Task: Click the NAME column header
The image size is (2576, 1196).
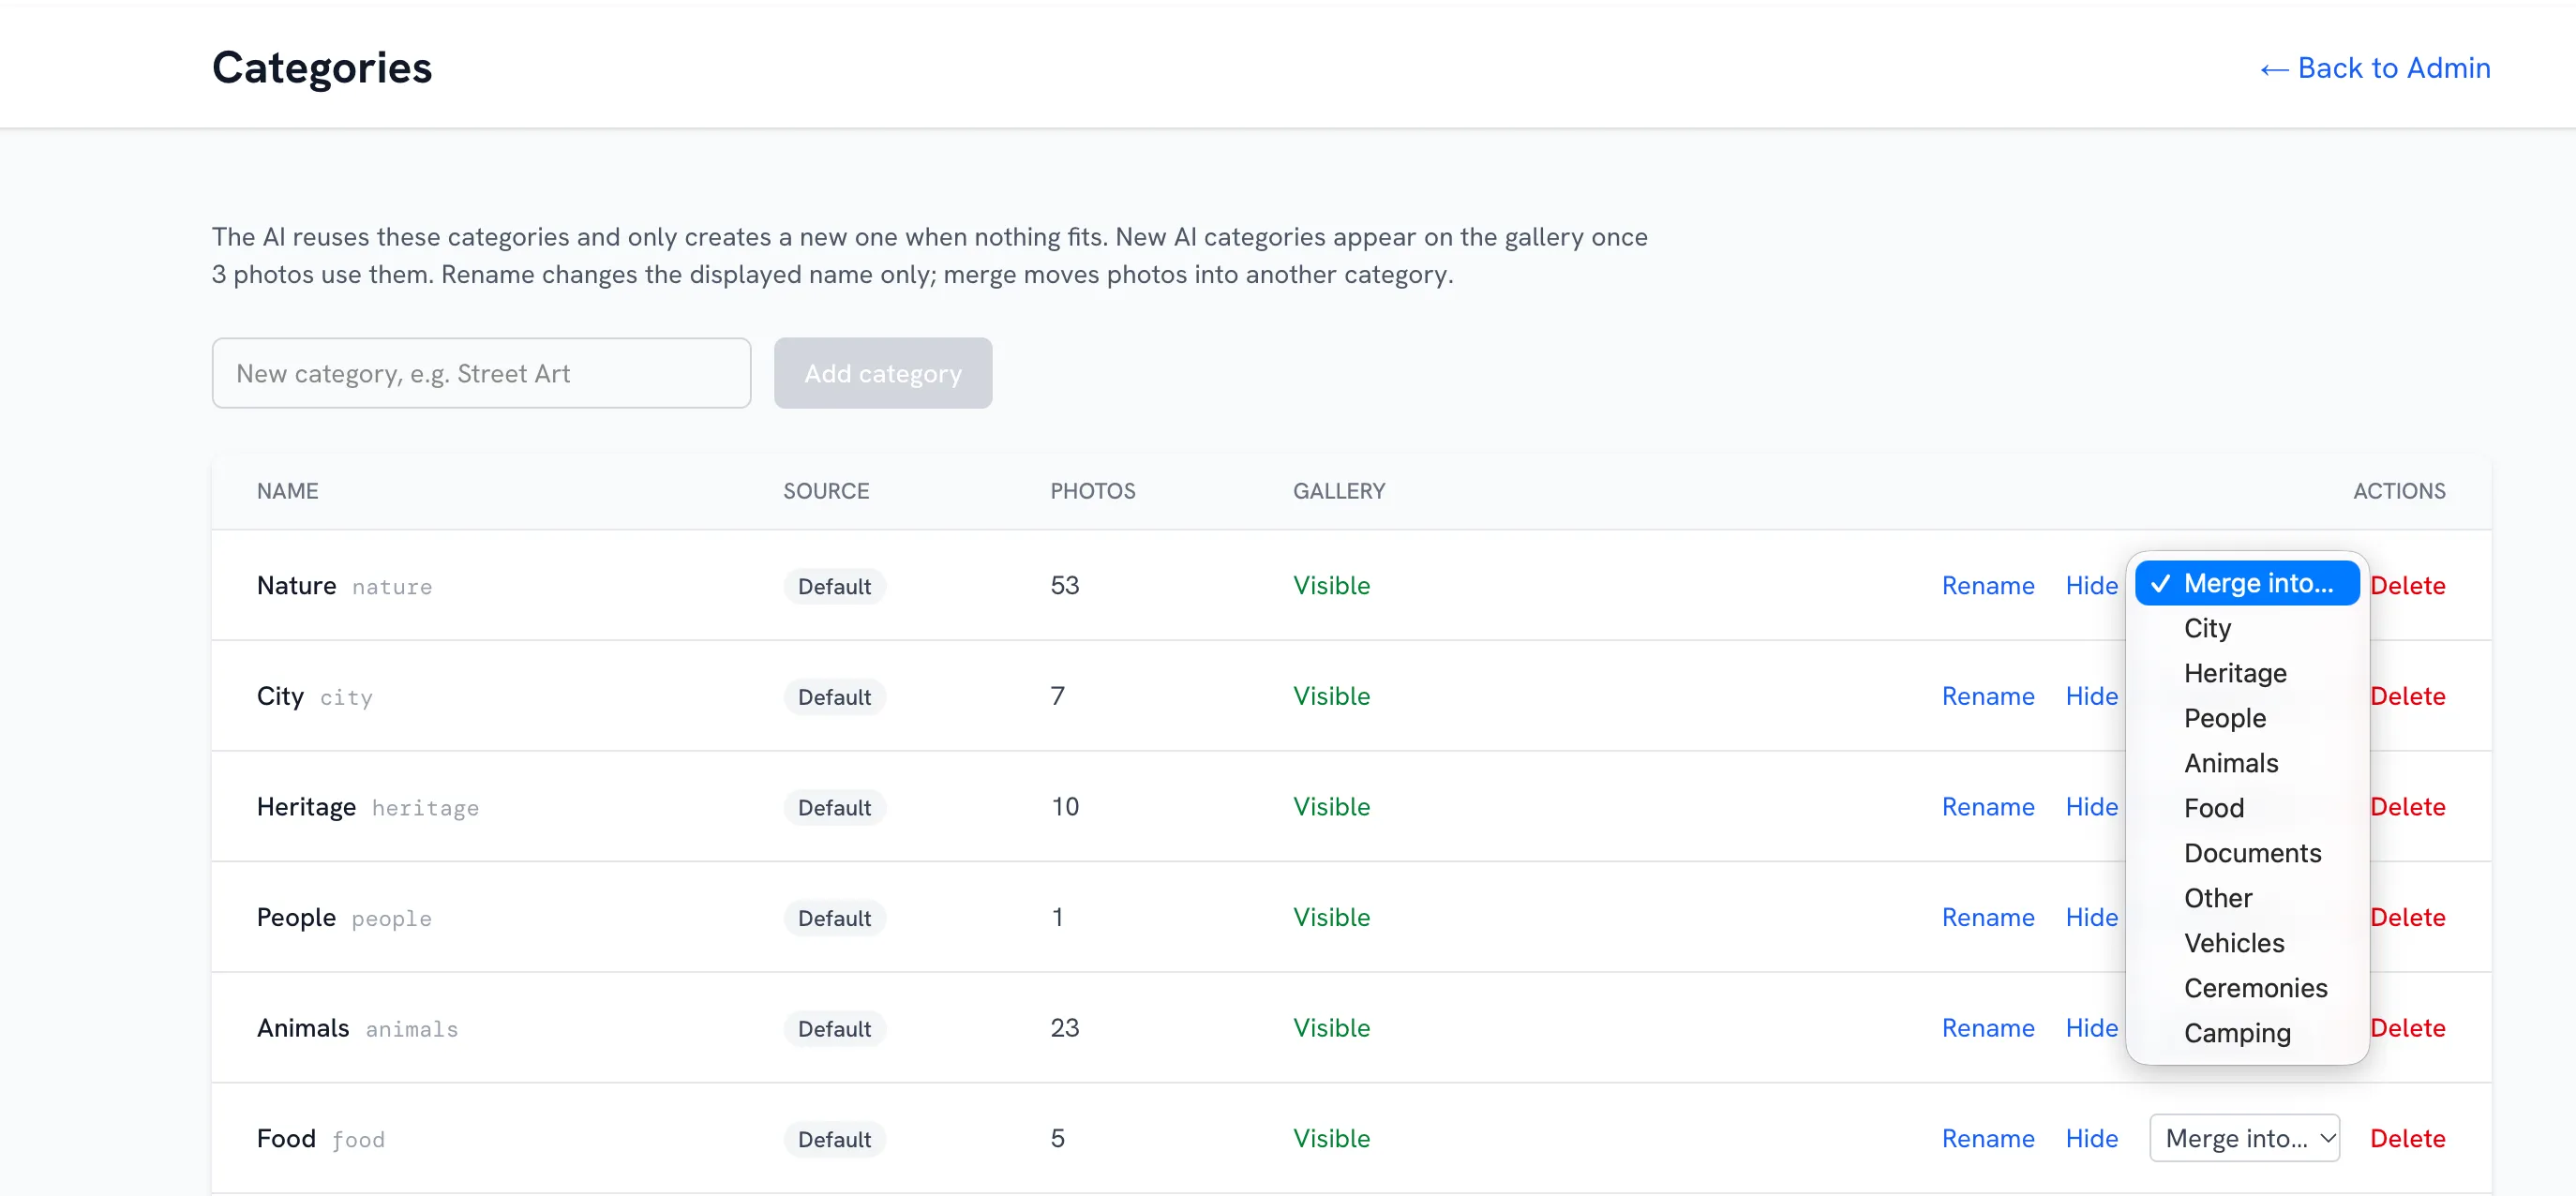Action: point(287,491)
